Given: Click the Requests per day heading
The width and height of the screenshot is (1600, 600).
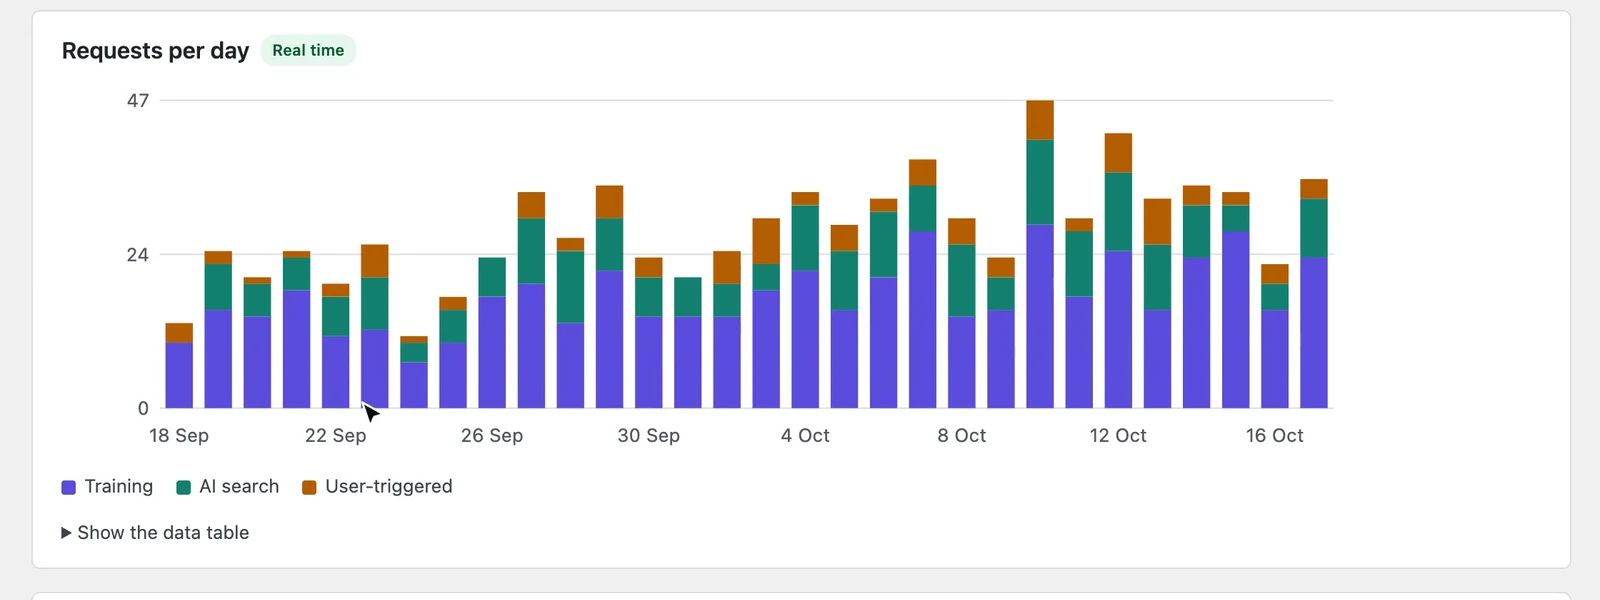Looking at the screenshot, I should (155, 50).
